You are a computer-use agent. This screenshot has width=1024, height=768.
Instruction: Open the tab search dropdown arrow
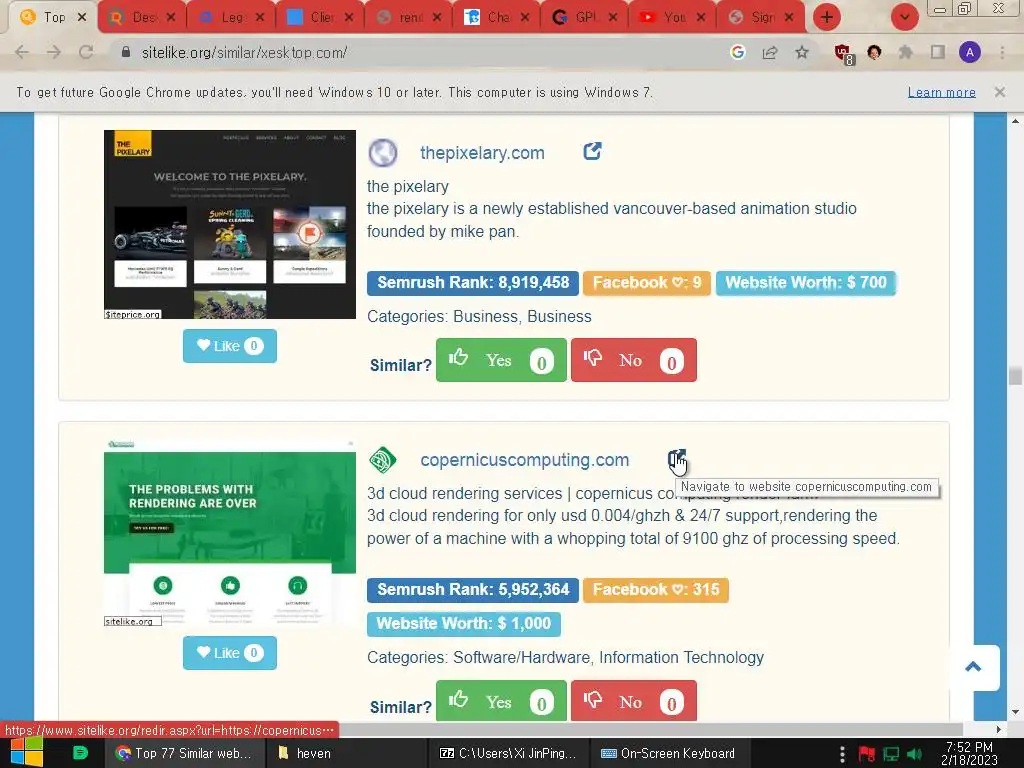tap(904, 17)
